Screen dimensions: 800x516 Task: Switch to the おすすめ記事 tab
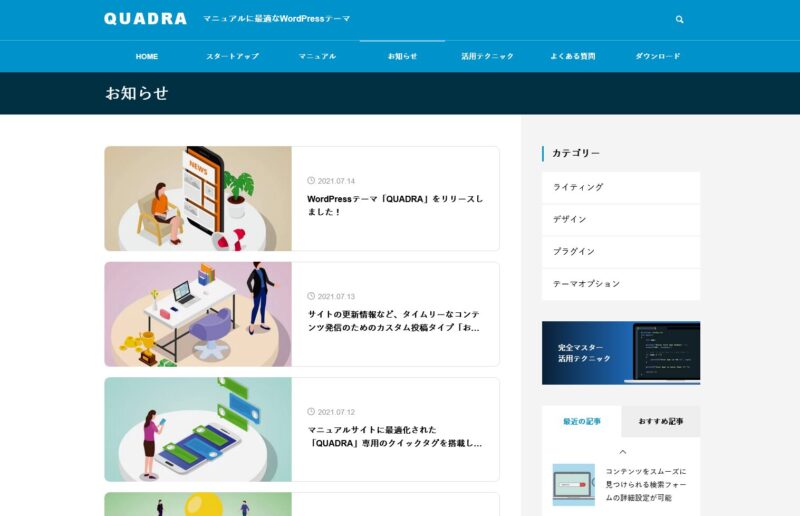coord(661,422)
